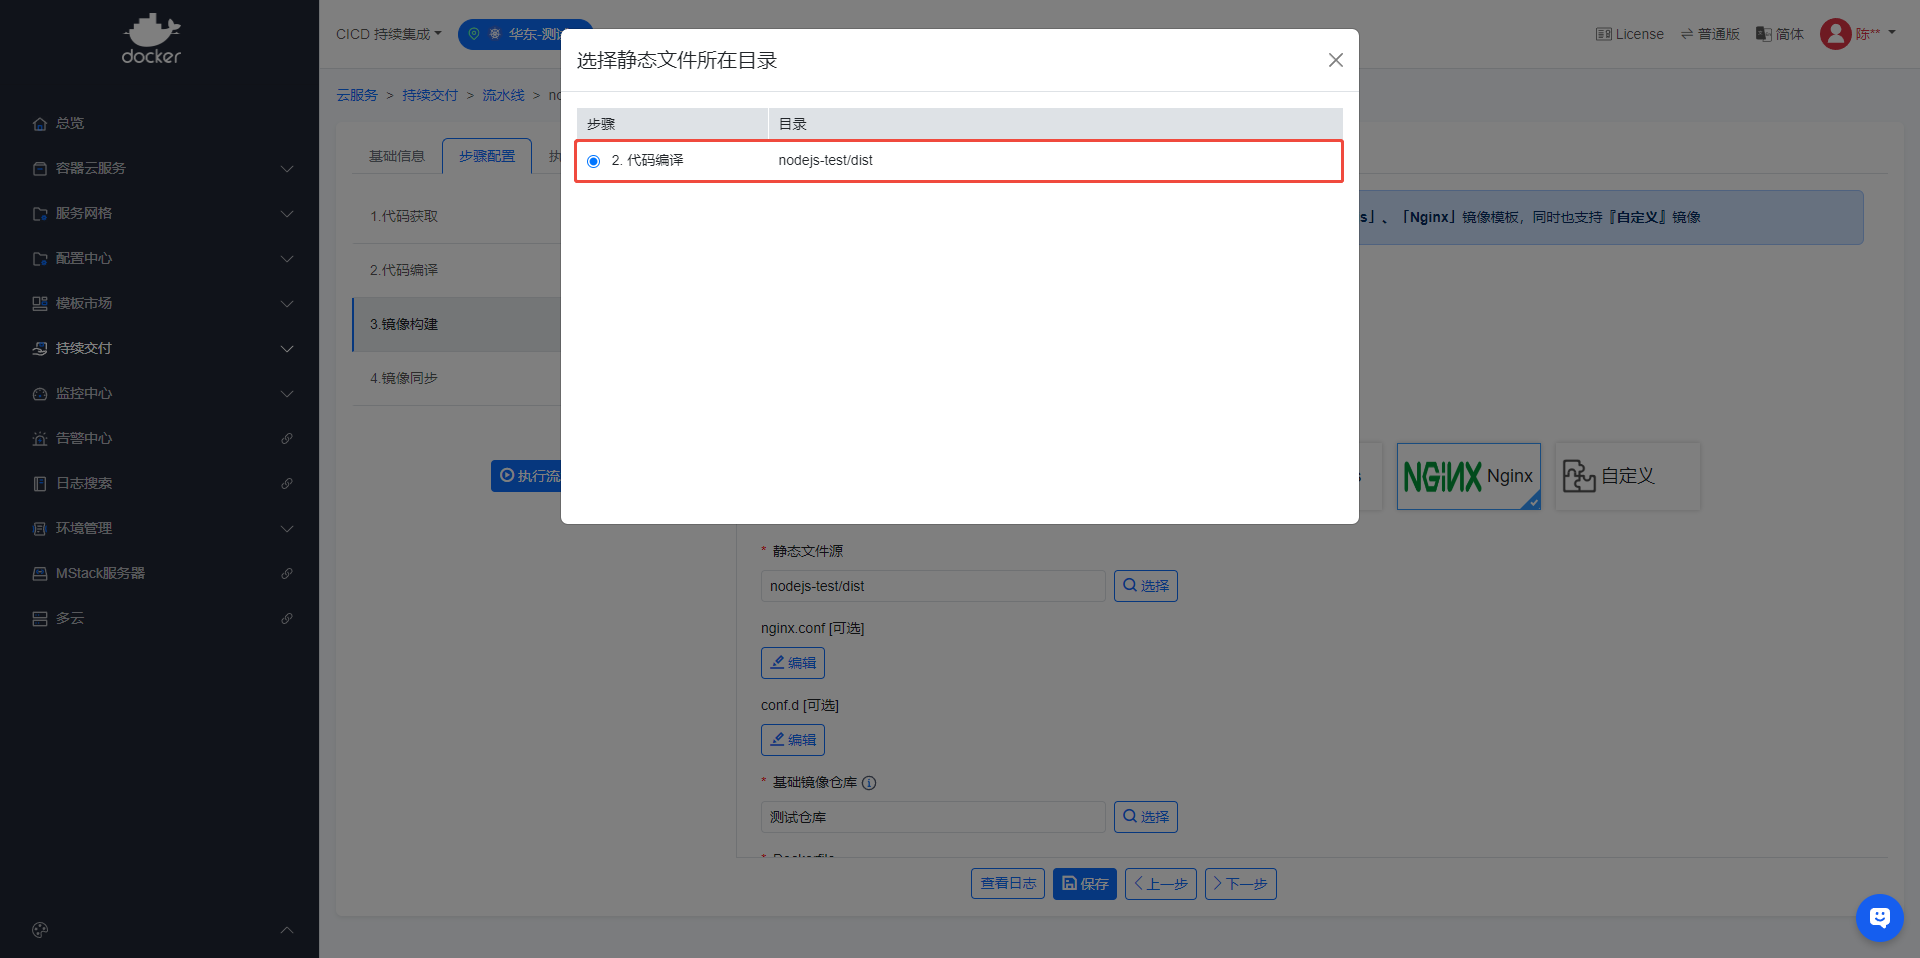Click the theme palette icon at sidebar bottom
1920x958 pixels.
pos(40,930)
